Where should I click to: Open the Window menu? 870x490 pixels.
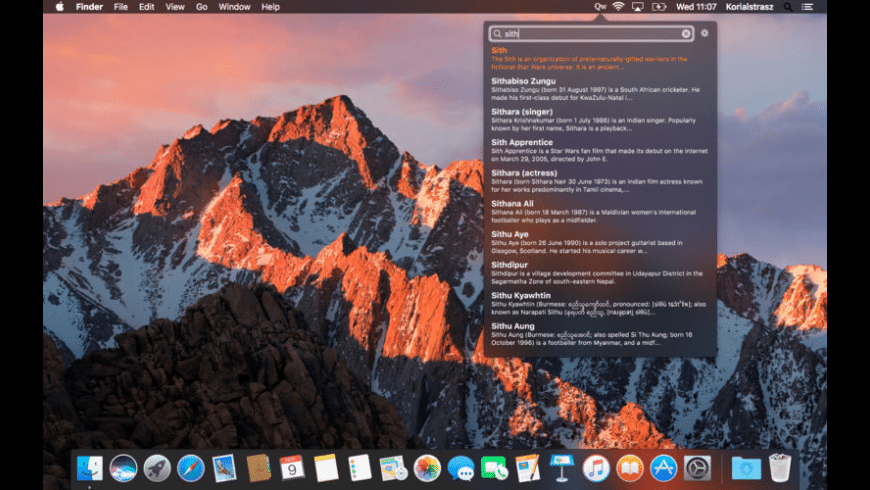[x=234, y=7]
